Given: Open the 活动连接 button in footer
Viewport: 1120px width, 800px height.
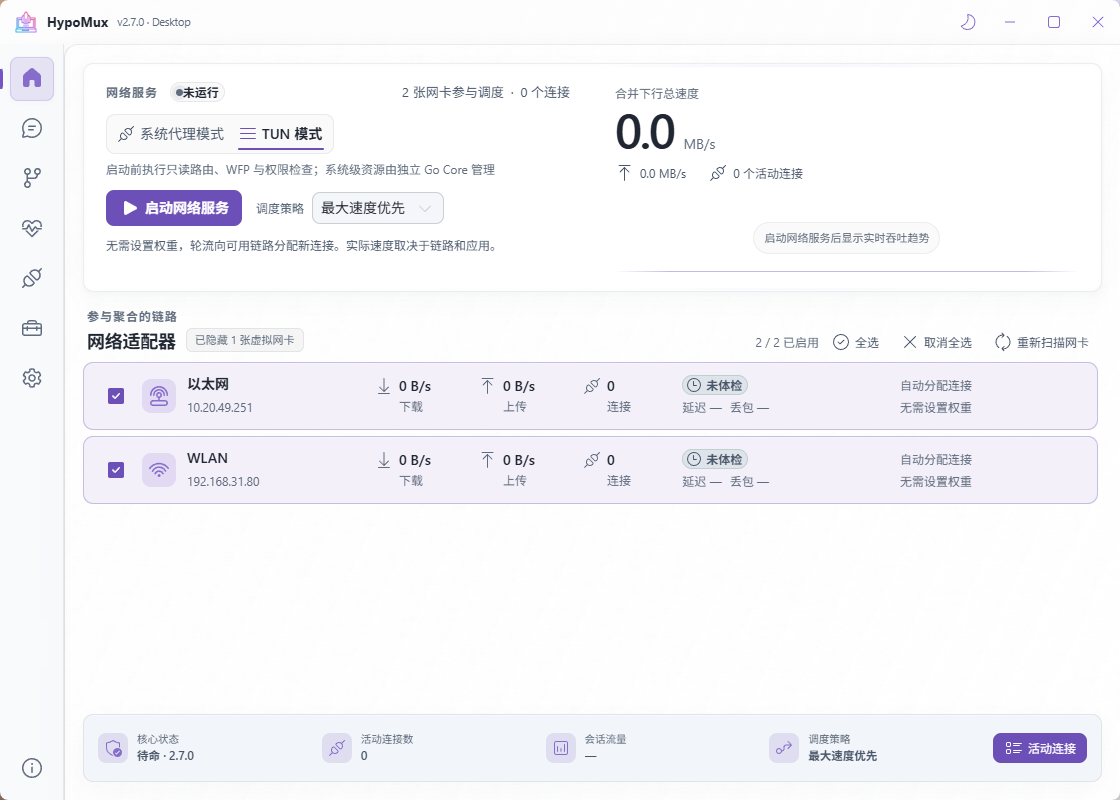Looking at the screenshot, I should (x=1040, y=748).
